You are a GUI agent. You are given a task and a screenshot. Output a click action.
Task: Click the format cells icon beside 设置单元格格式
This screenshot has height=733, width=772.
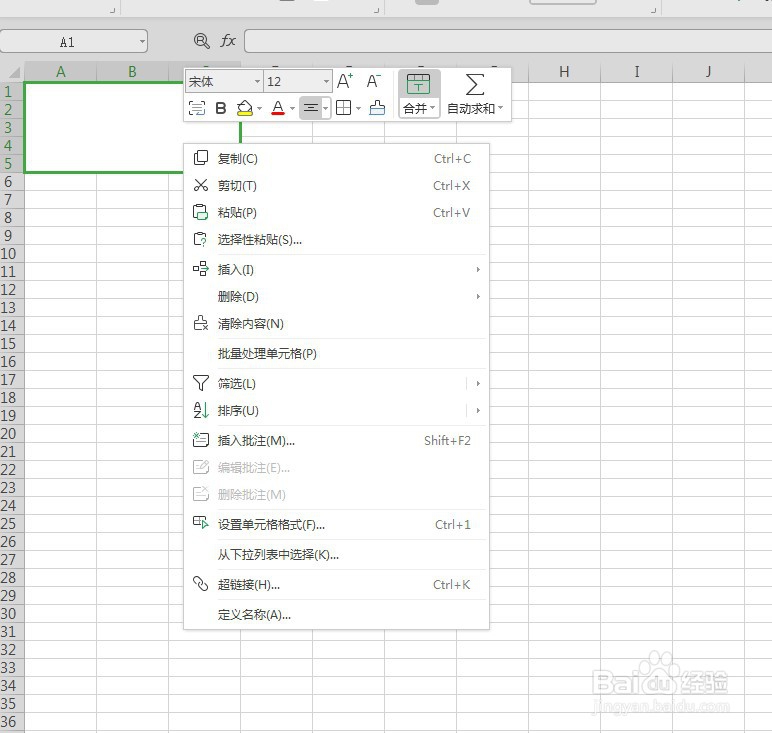point(201,522)
